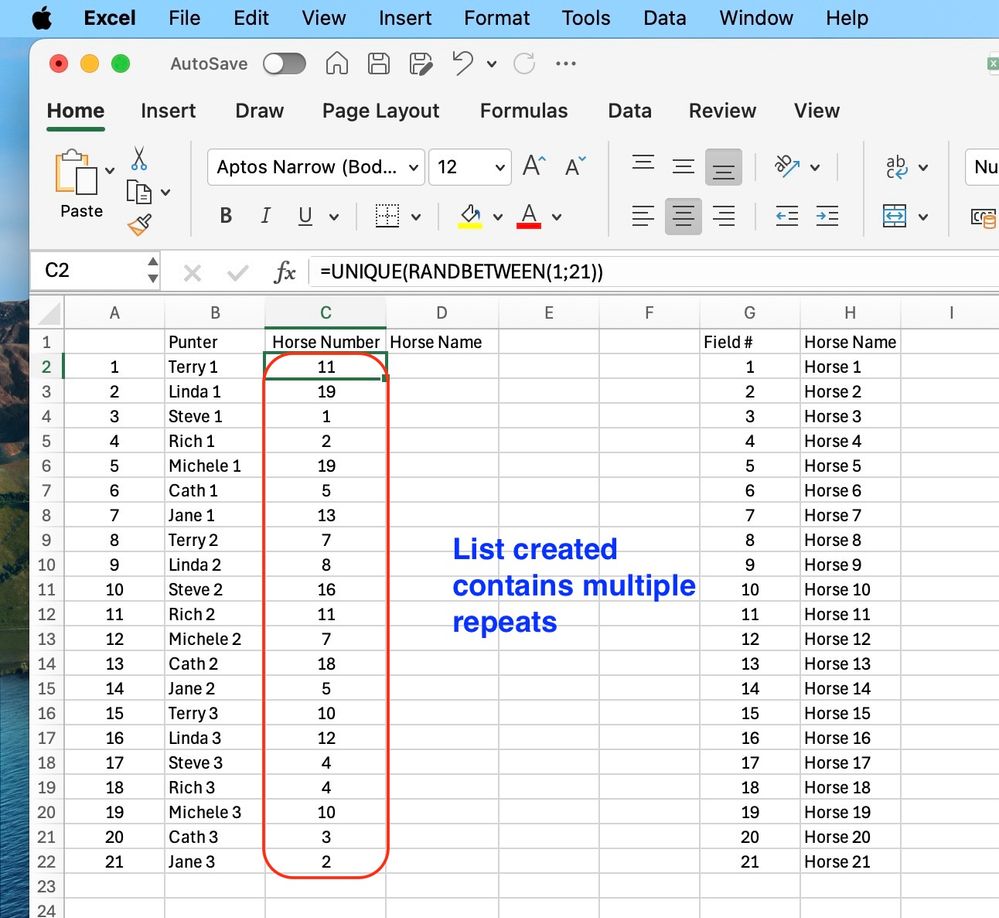This screenshot has width=999, height=918.
Task: Expand the Borders options arrow
Action: [416, 217]
